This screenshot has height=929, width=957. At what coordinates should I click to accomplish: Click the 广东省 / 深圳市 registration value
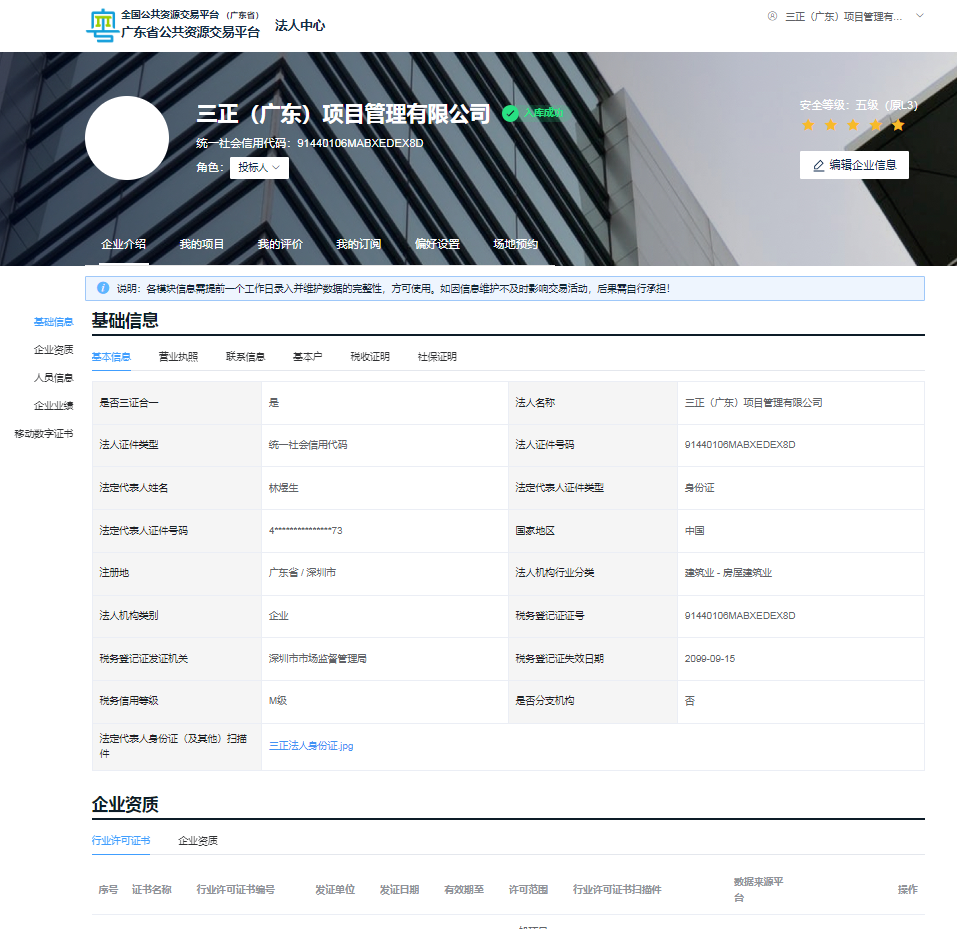(302, 573)
